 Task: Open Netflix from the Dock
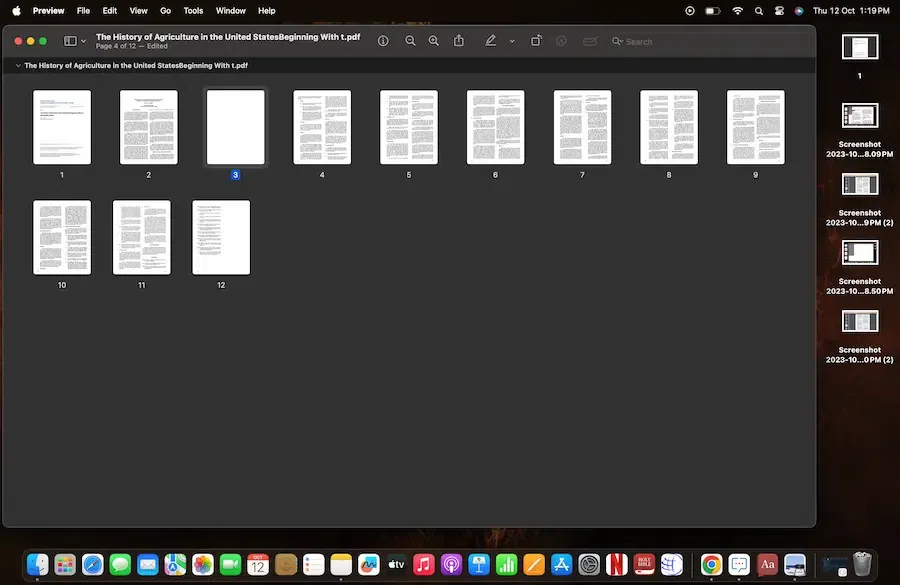point(617,564)
